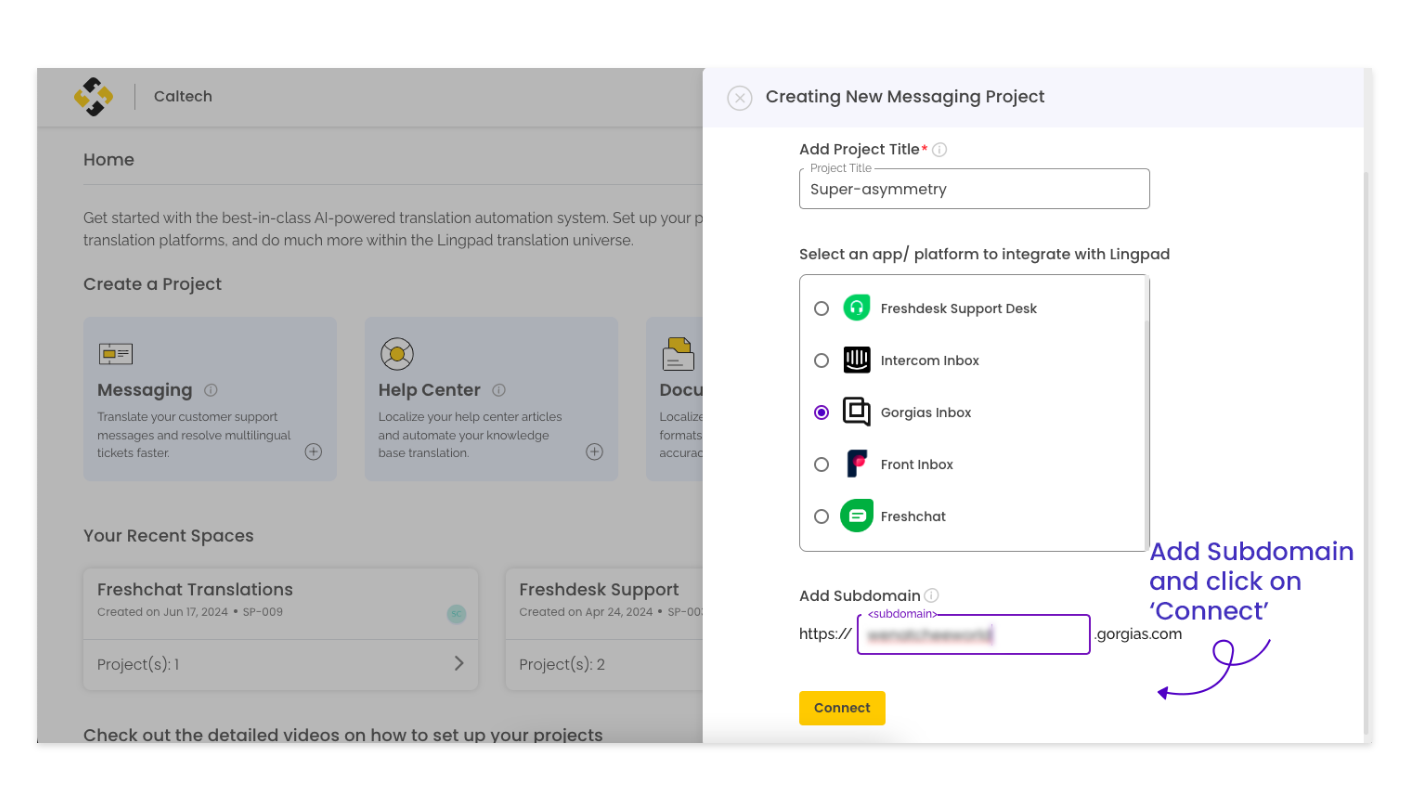This screenshot has height=811, width=1409.
Task: Click the 'Create a Project' heading
Action: click(x=153, y=284)
